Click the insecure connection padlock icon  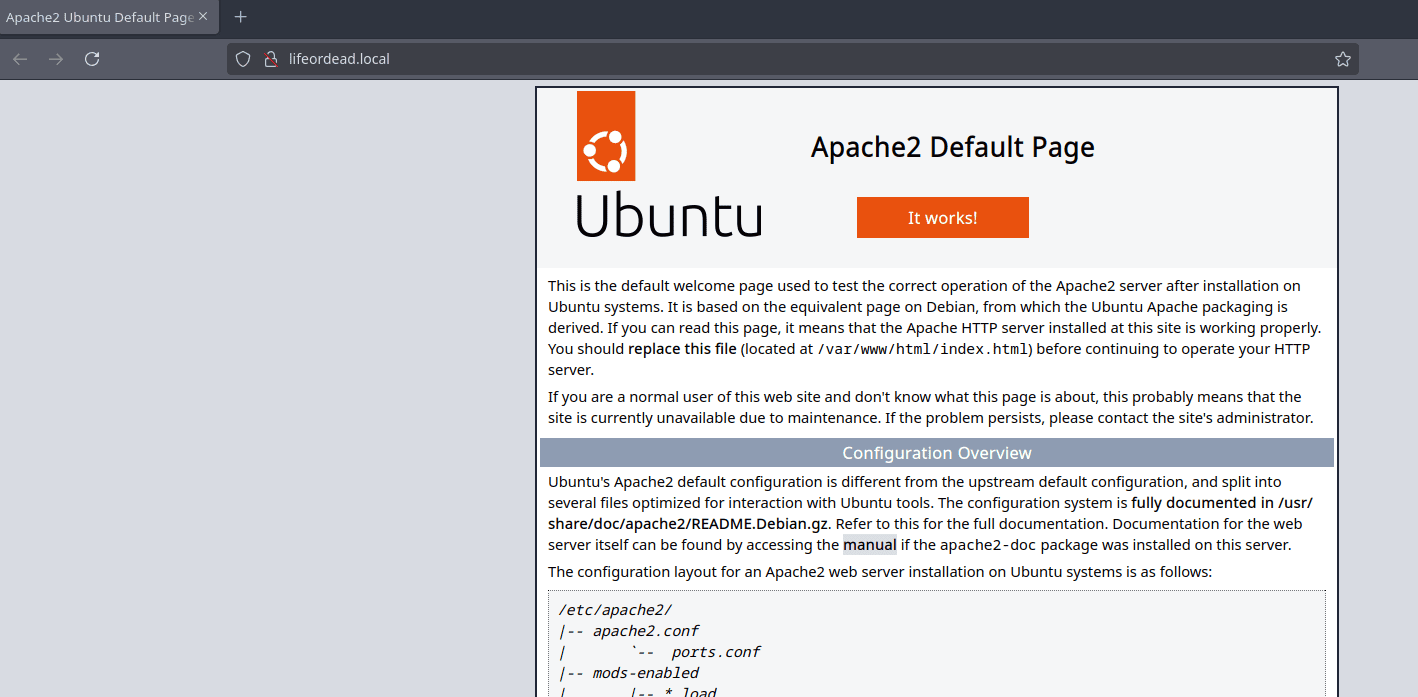(270, 59)
